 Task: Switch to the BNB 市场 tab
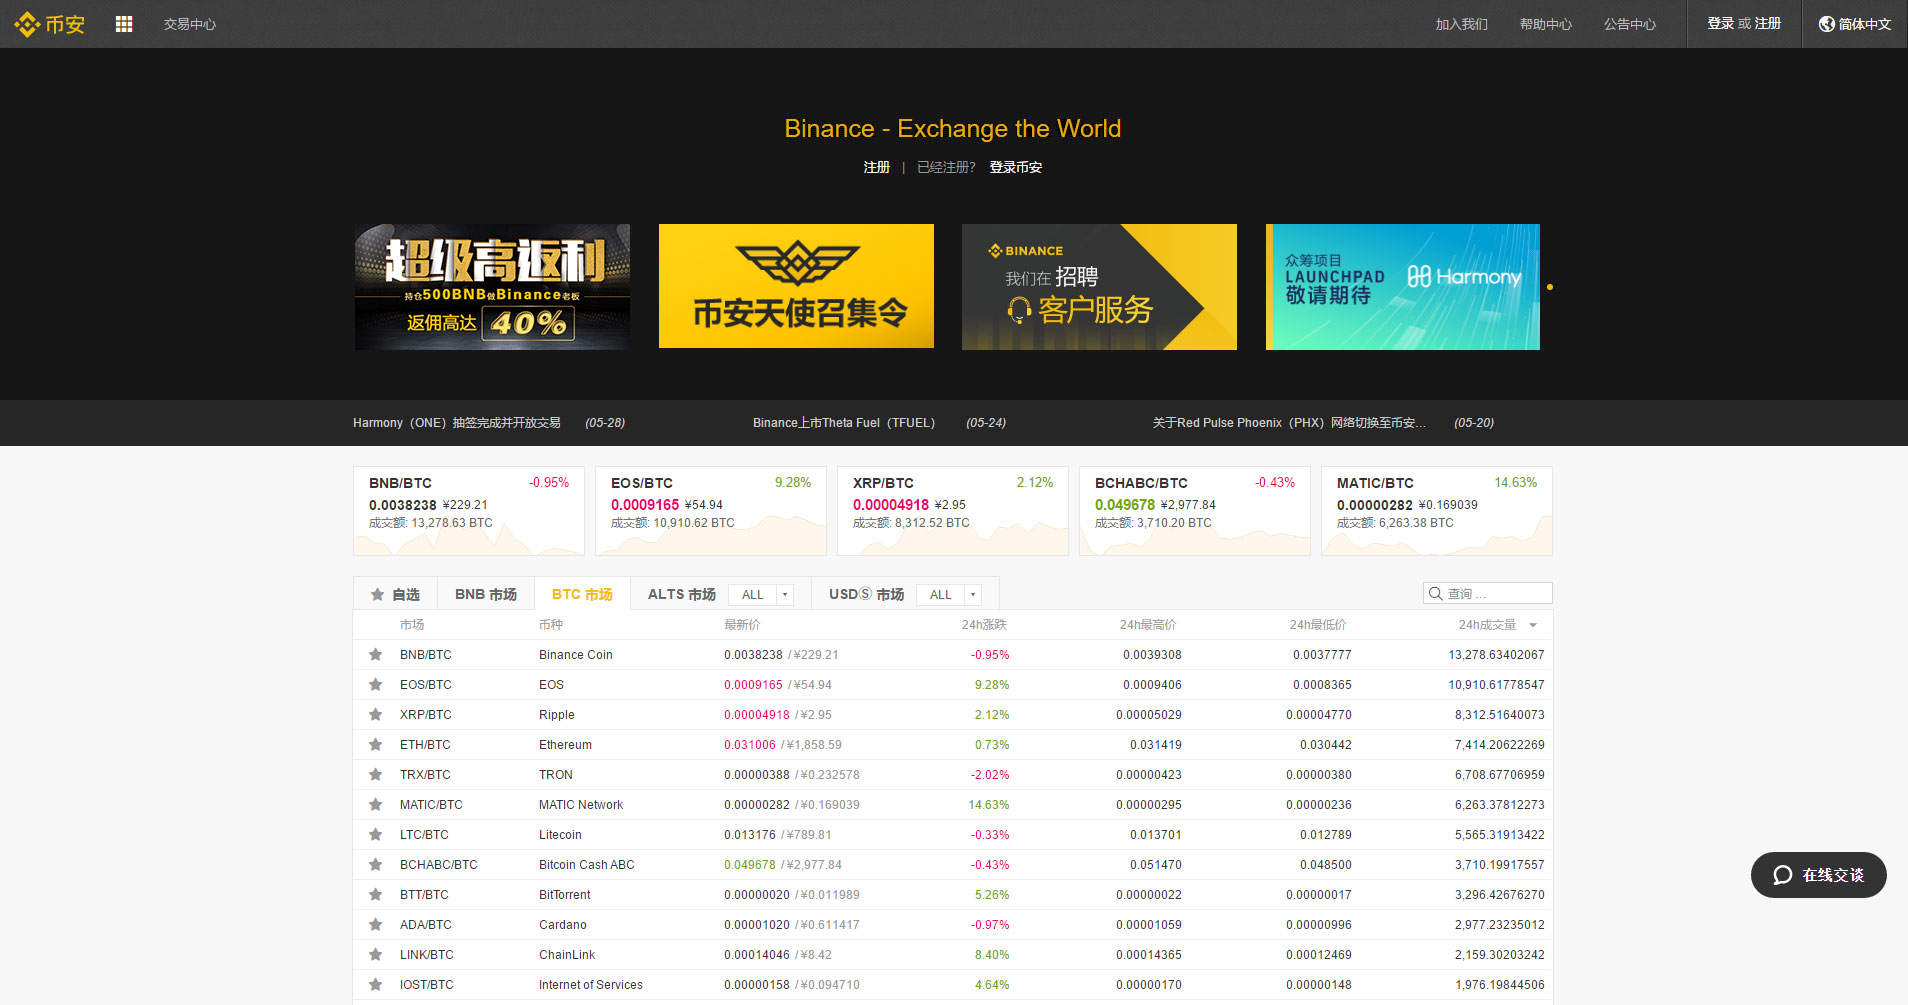tap(486, 594)
